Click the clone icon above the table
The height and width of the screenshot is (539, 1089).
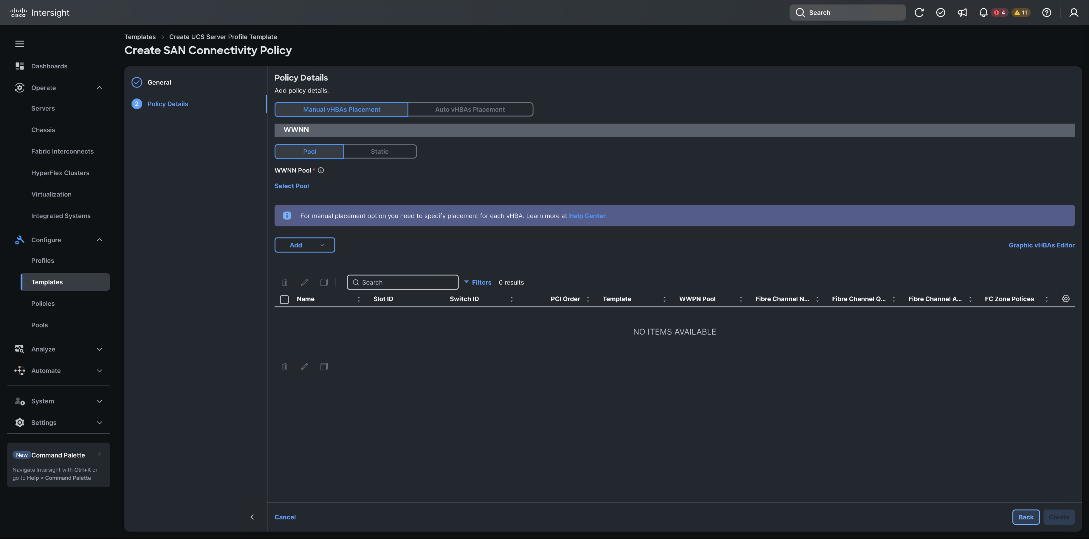click(x=324, y=283)
